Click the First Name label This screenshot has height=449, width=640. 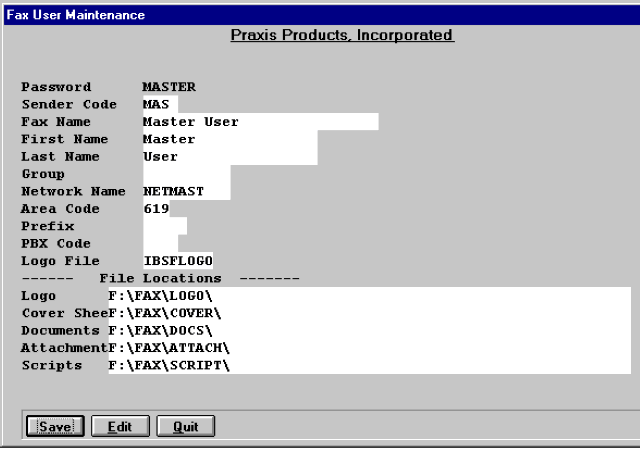coord(65,139)
